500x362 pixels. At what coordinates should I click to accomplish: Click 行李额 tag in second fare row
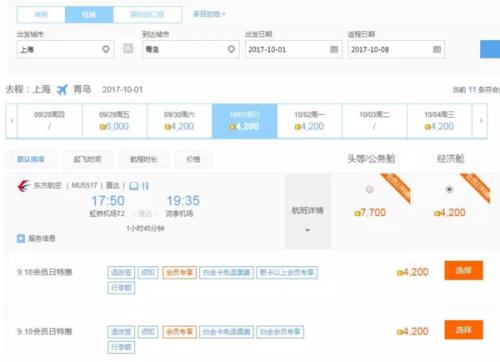point(121,347)
